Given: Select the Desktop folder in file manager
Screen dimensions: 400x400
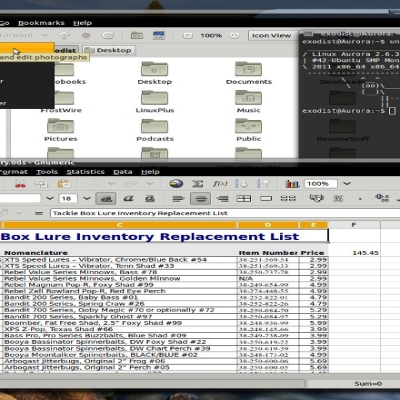Looking at the screenshot, I should coord(154,73).
